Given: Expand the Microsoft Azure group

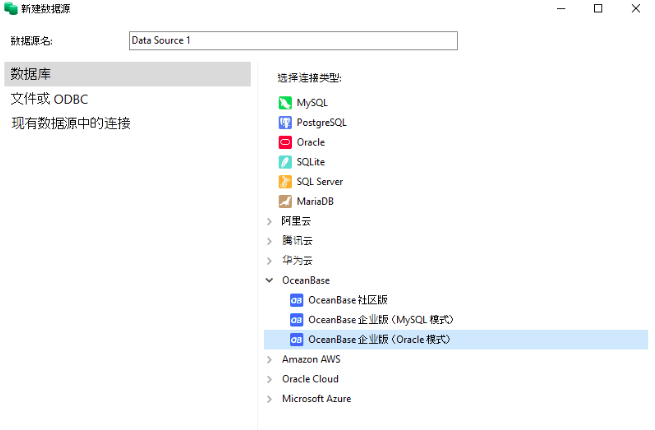Looking at the screenshot, I should point(269,399).
